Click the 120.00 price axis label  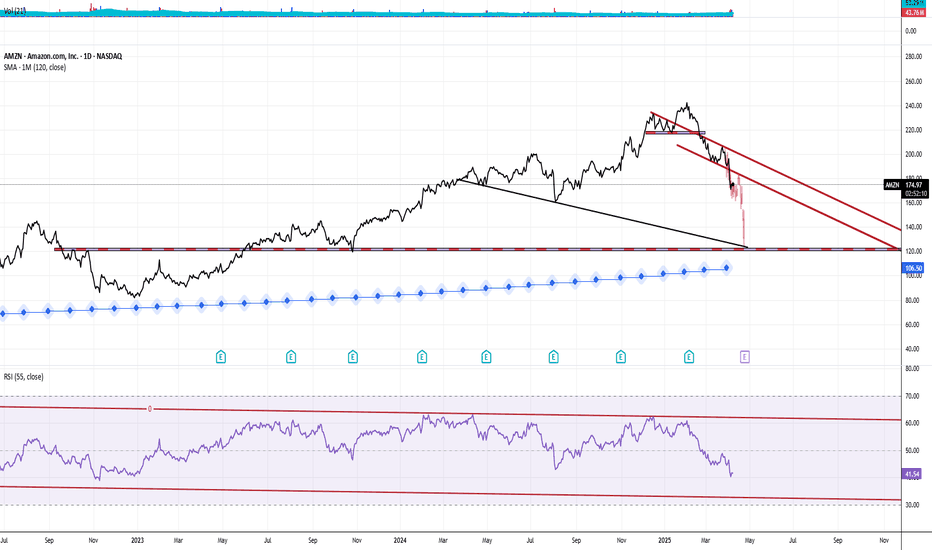pos(914,252)
